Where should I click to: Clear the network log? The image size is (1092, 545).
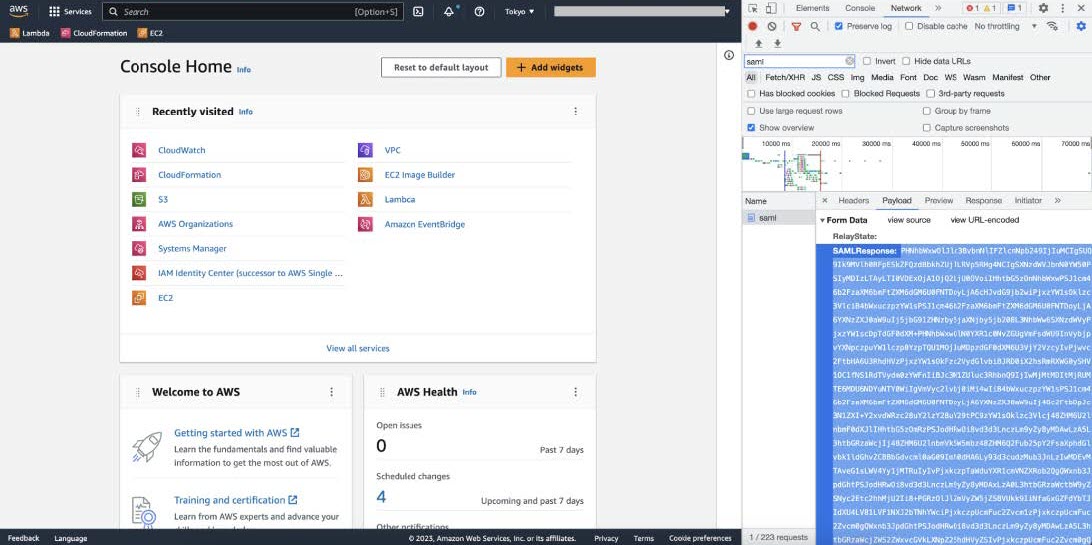pos(772,26)
